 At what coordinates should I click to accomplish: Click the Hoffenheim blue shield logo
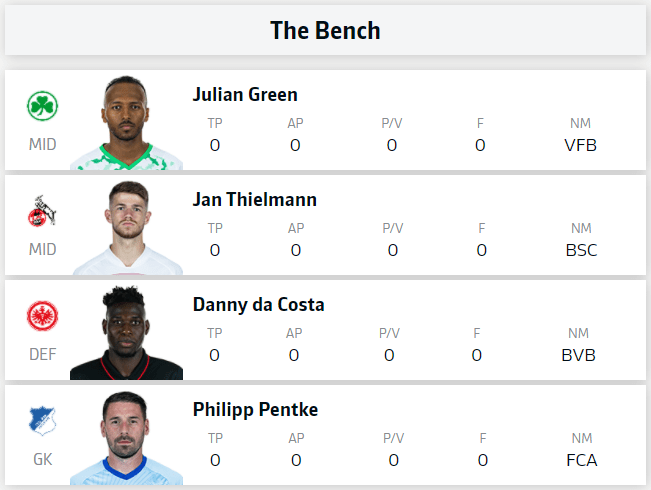42,421
